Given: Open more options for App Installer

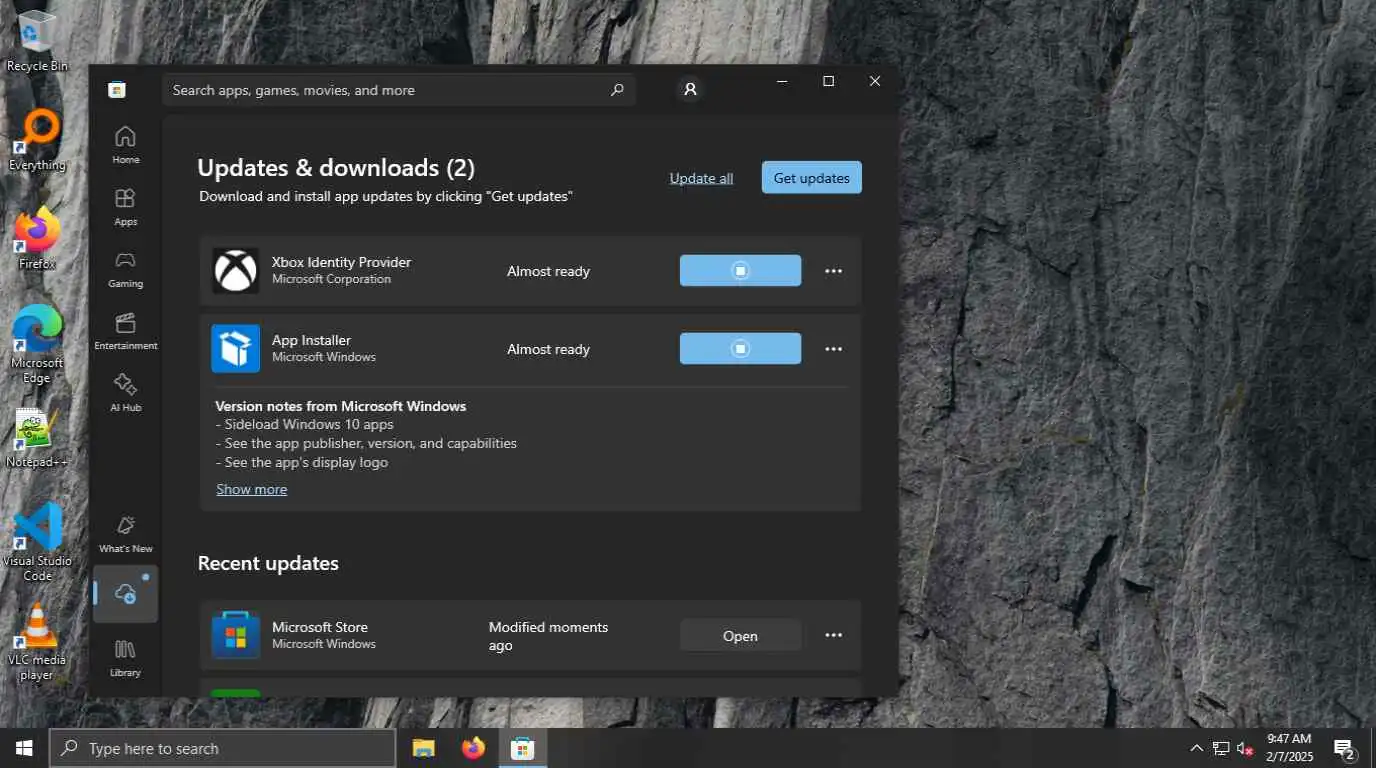Looking at the screenshot, I should (833, 349).
